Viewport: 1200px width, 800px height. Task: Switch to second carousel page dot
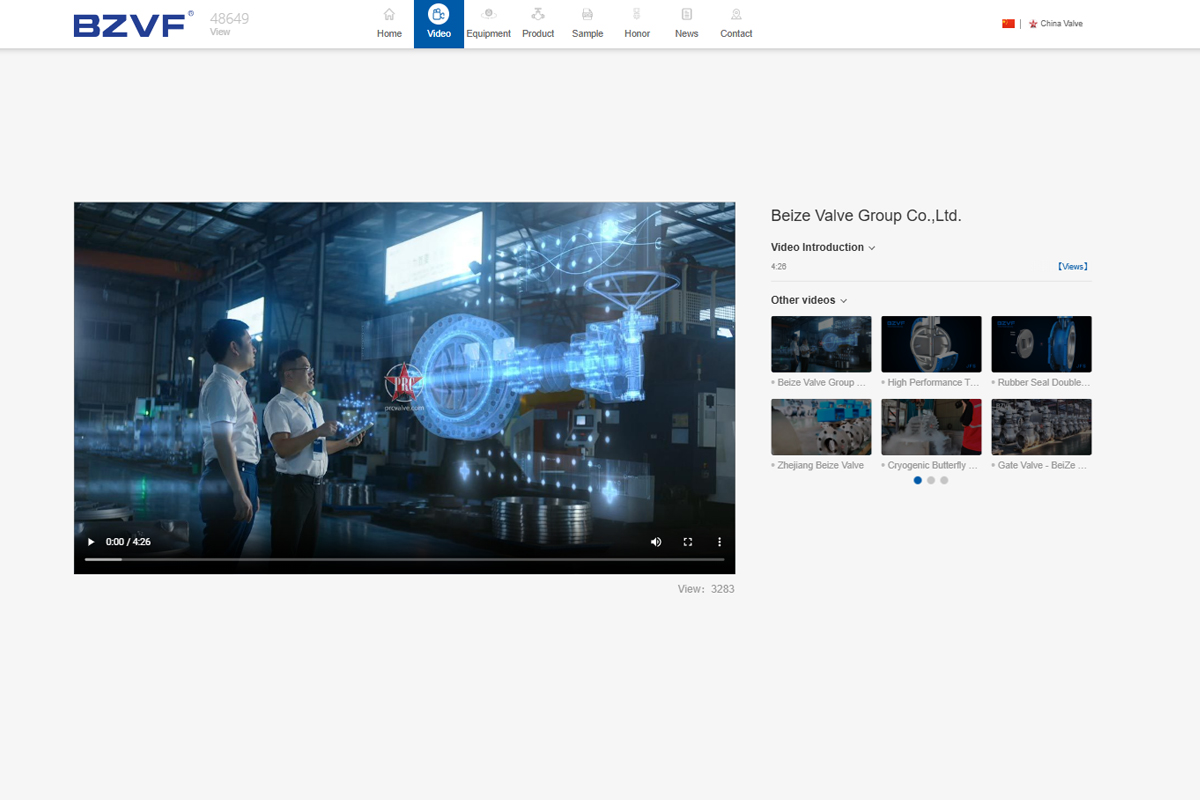coord(931,480)
